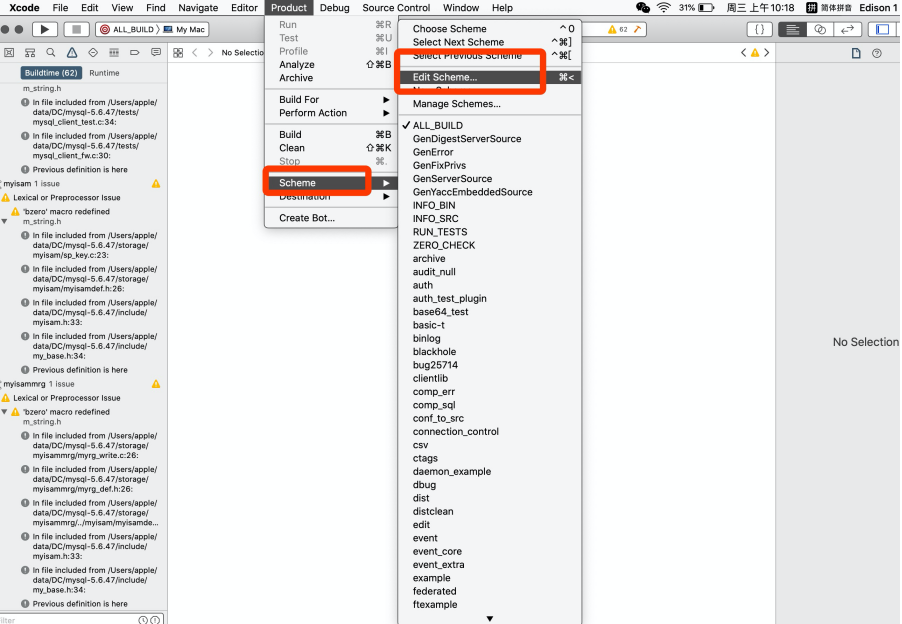The height and width of the screenshot is (624, 902).
Task: Select the blackhole scheme
Action: pyautogui.click(x=490, y=351)
